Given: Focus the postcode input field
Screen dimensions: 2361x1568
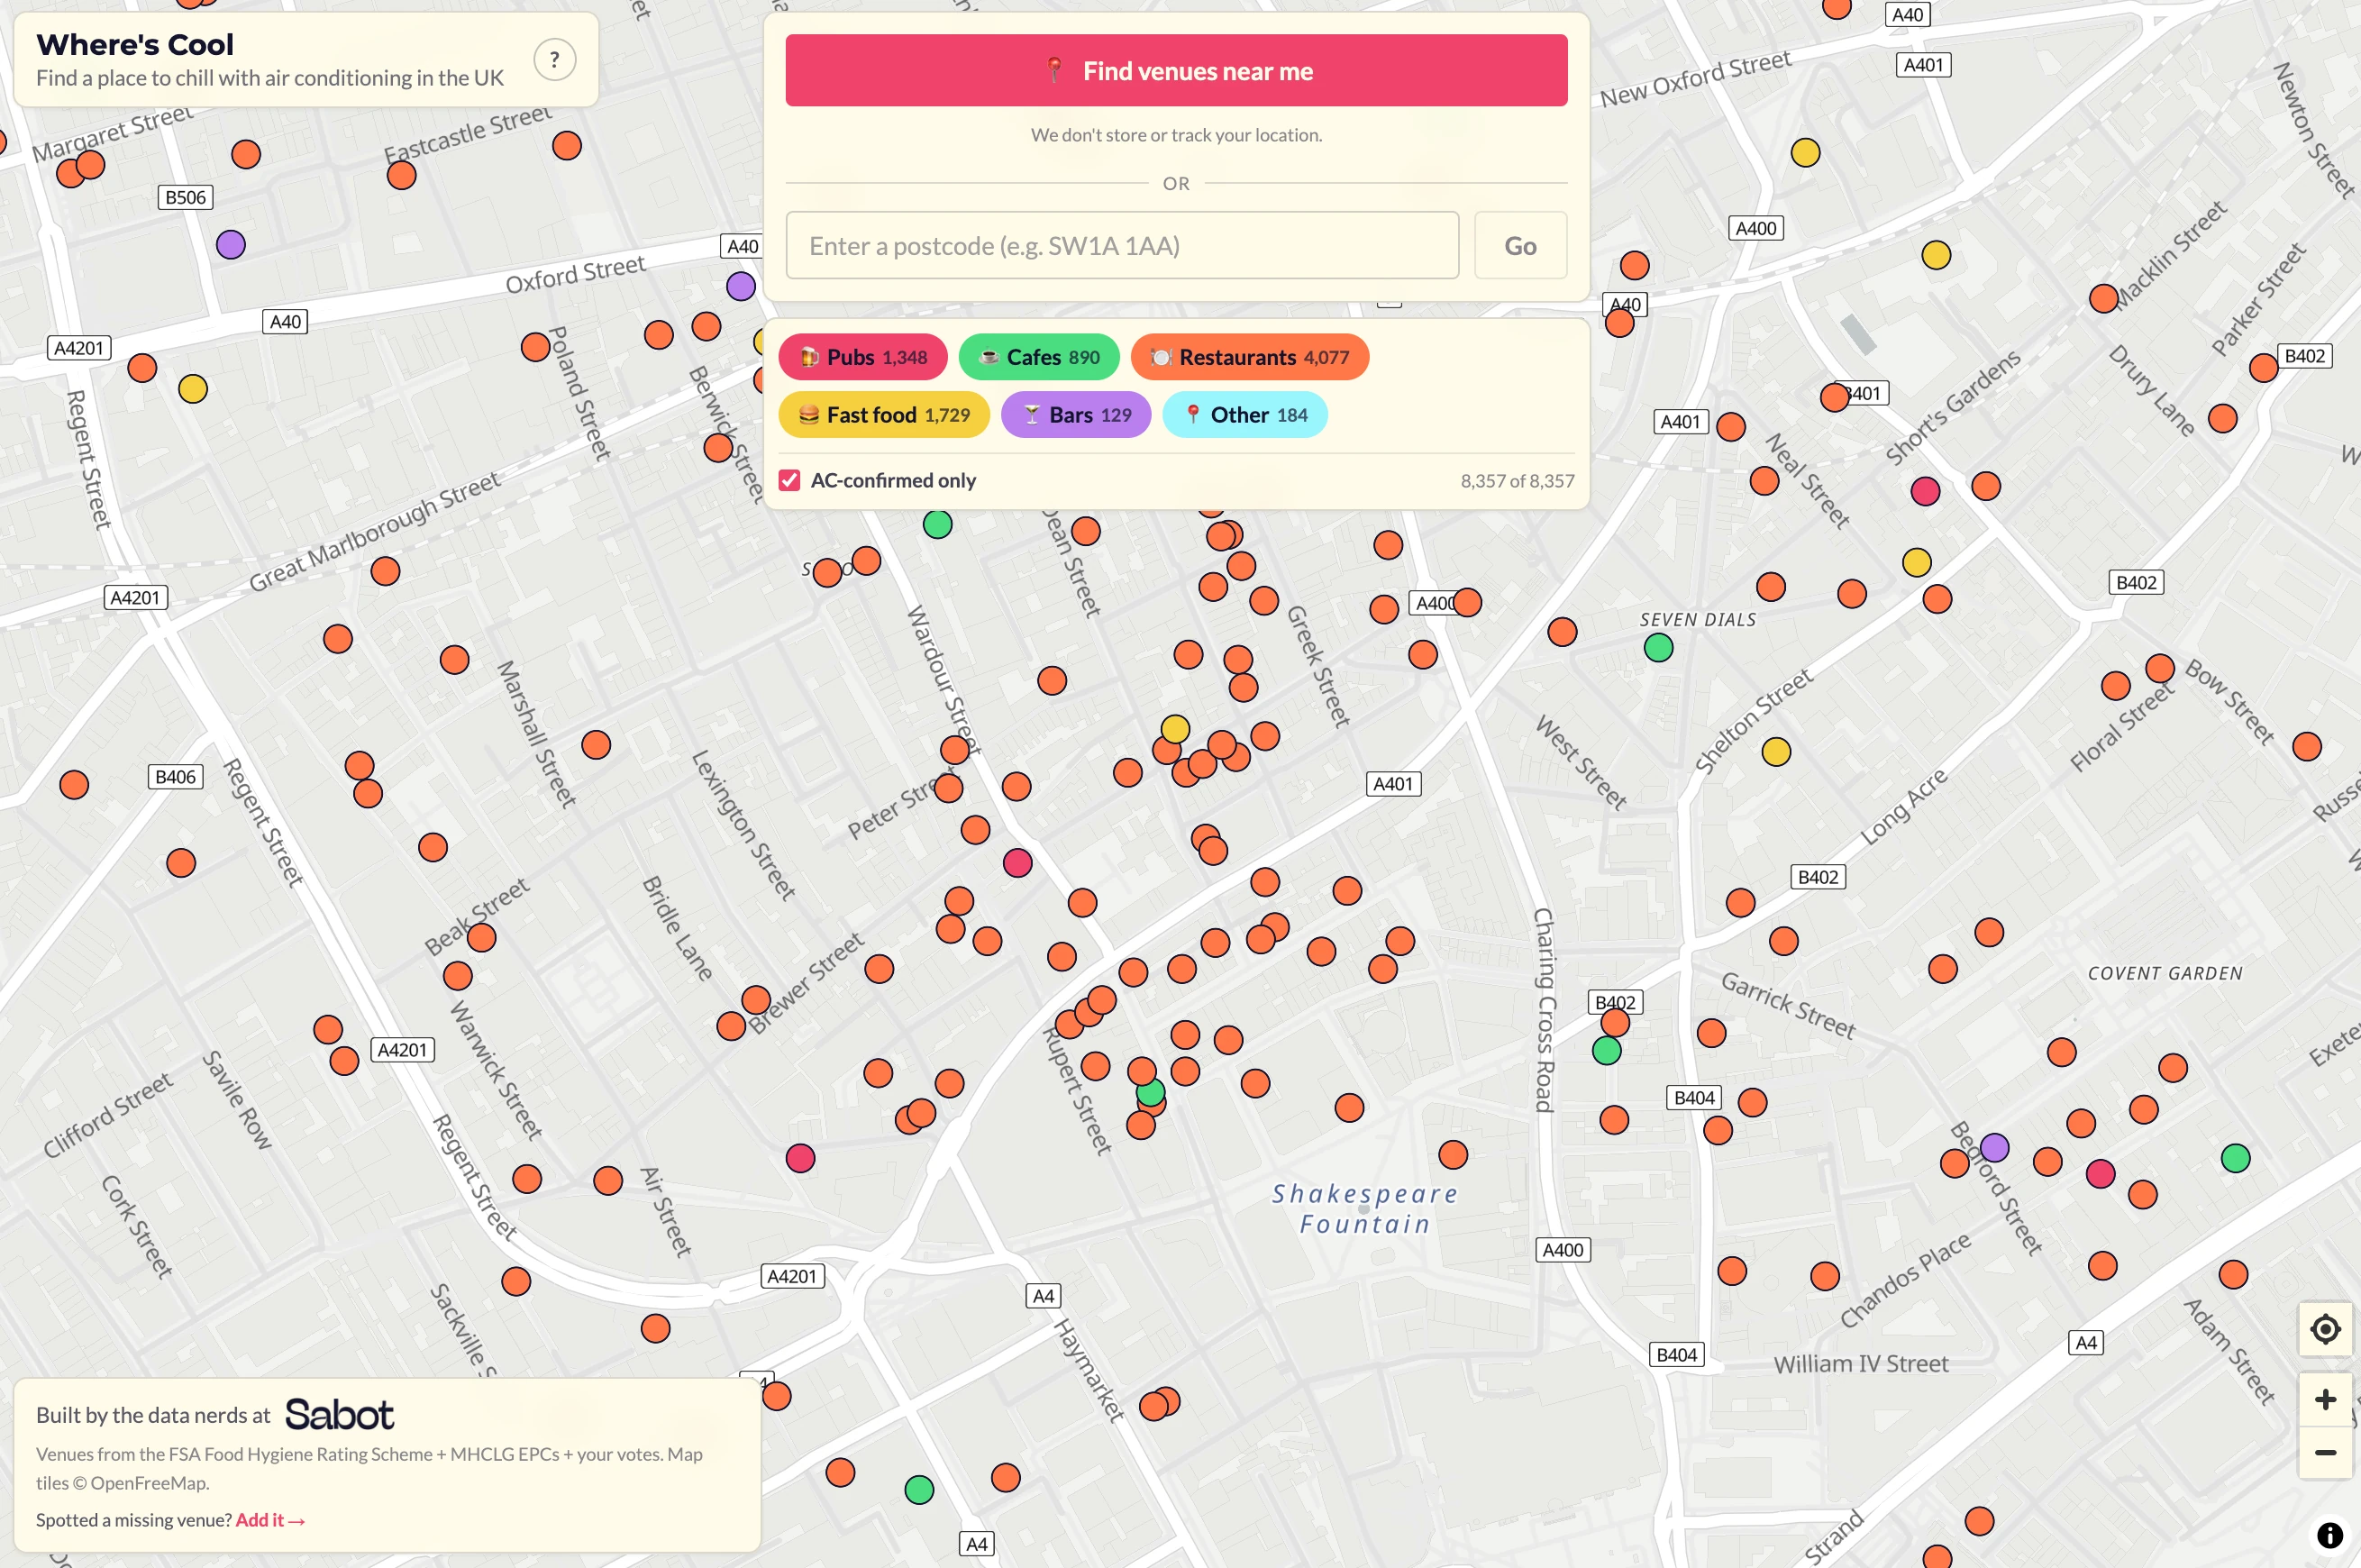Looking at the screenshot, I should (x=1122, y=245).
